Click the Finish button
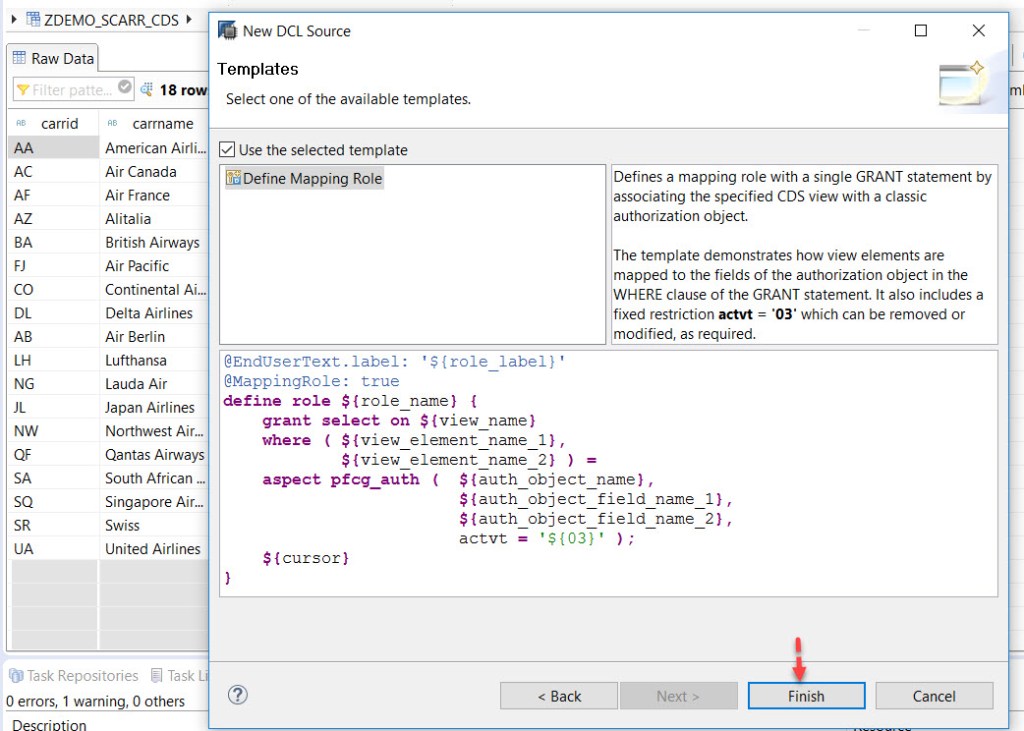1024x731 pixels. tap(806, 695)
